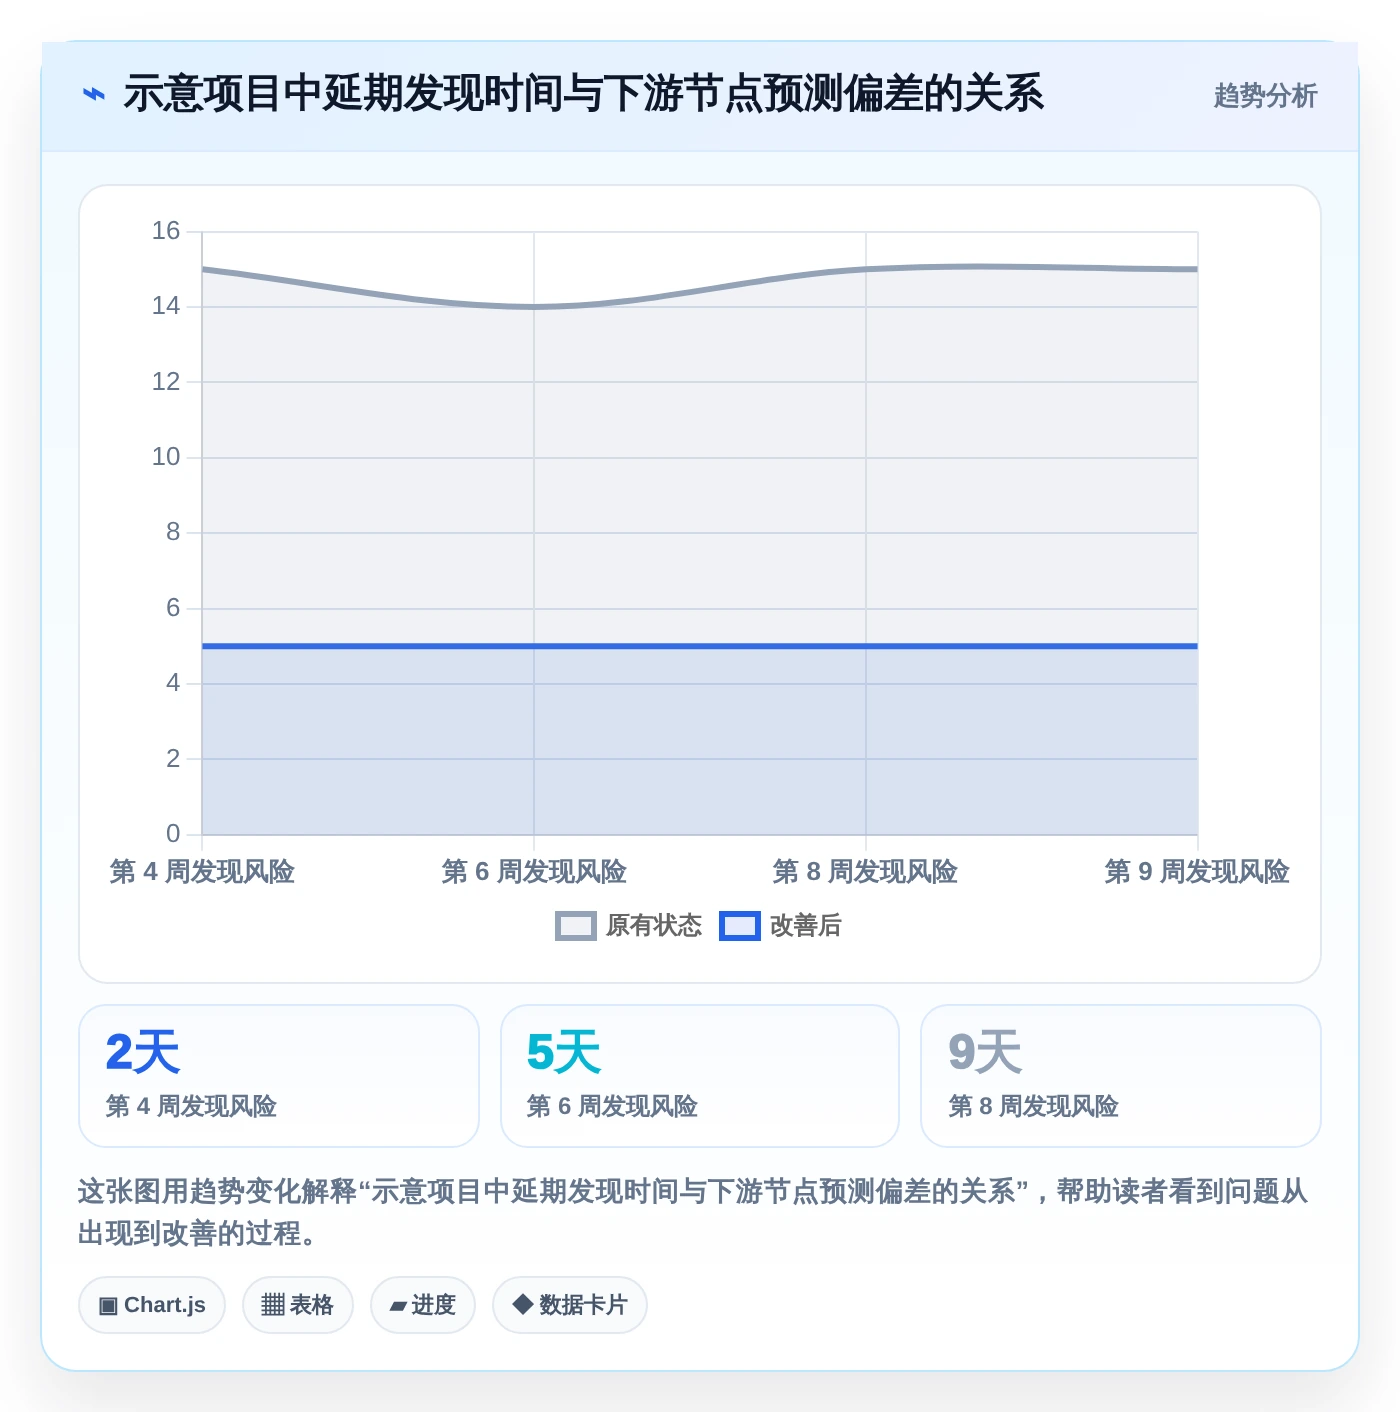Toggle the 改善后 legend entry

click(x=781, y=926)
